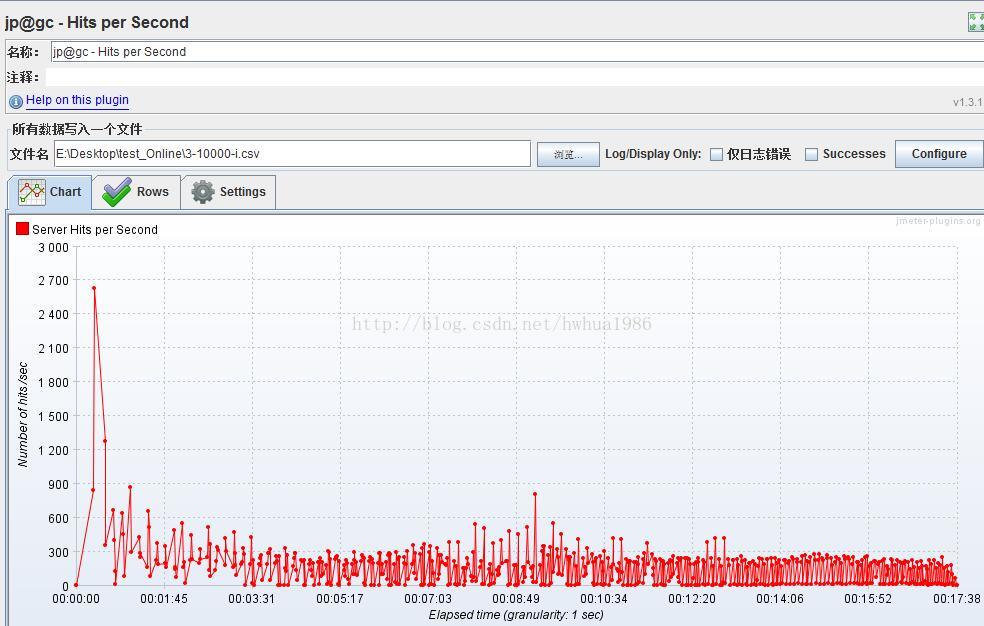Image resolution: width=984 pixels, height=626 pixels.
Task: Click the gear Settings icon
Action: 203,192
